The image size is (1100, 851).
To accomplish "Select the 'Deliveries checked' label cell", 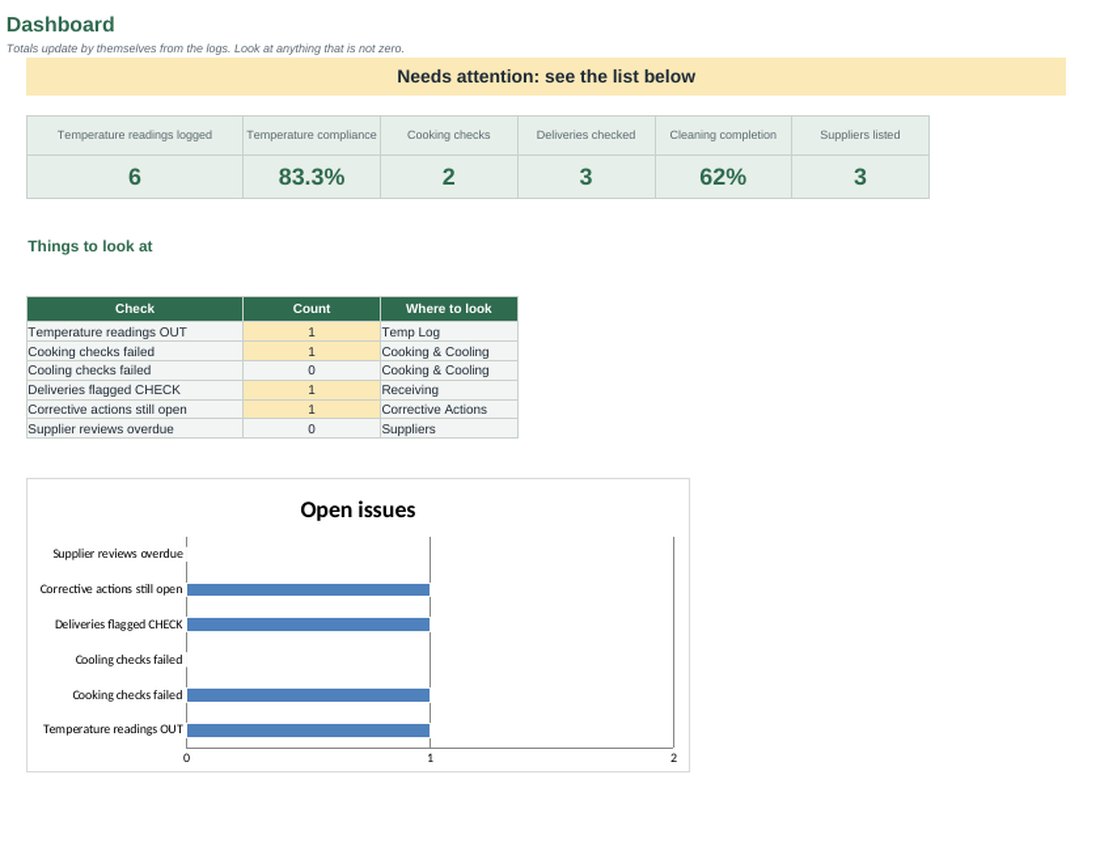I will click(586, 135).
